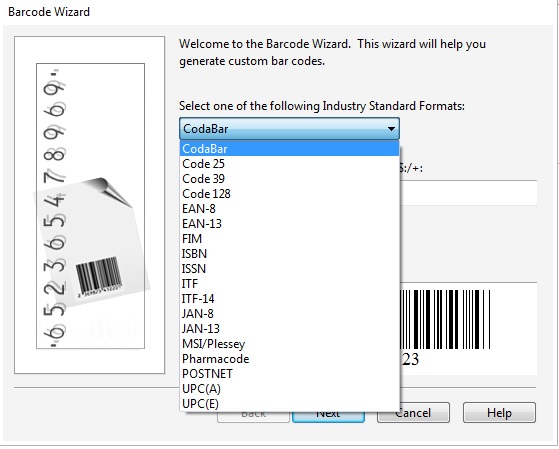Pick MSI/Plessey barcode format
Screen dimensions: 559x449
[x=289, y=344]
